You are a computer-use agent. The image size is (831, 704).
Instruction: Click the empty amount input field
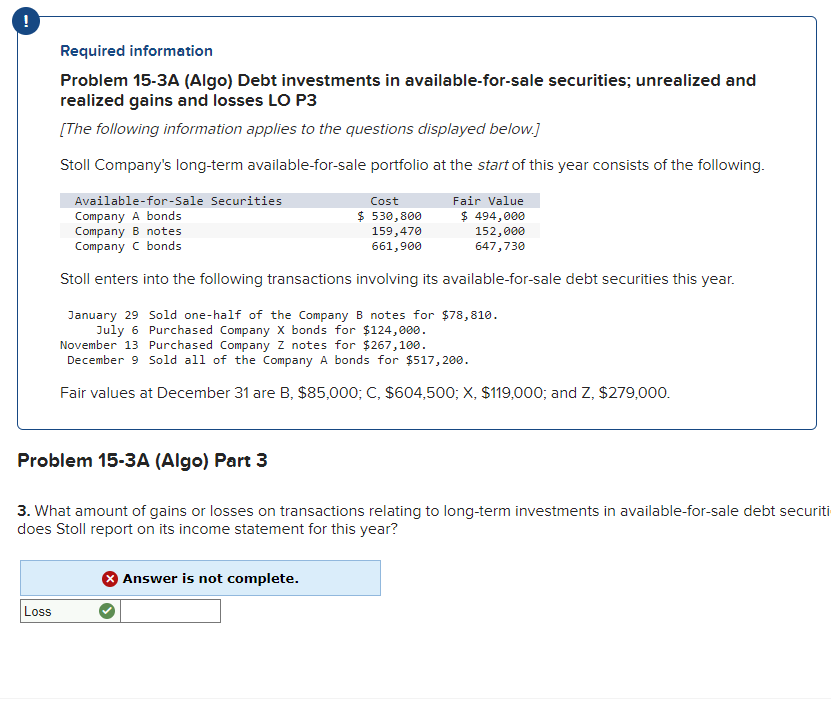click(170, 611)
